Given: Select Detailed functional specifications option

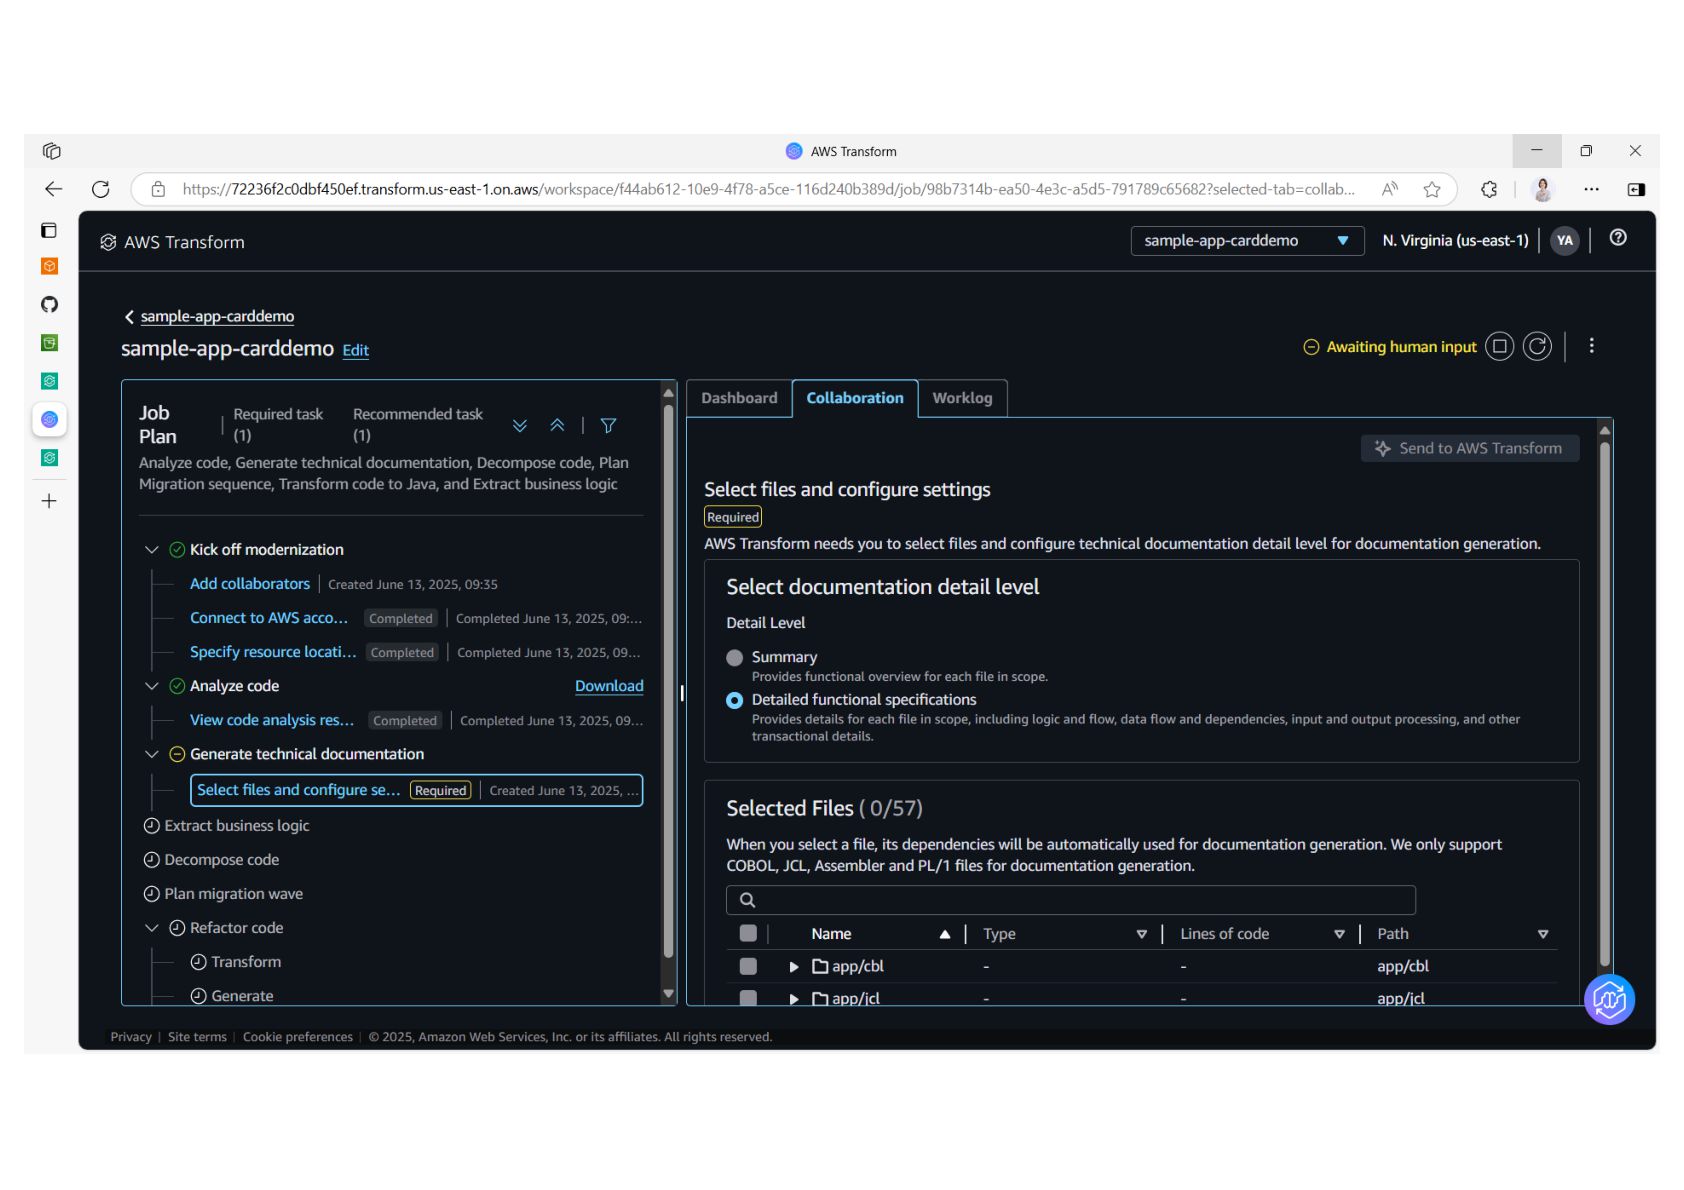Looking at the screenshot, I should [x=735, y=700].
